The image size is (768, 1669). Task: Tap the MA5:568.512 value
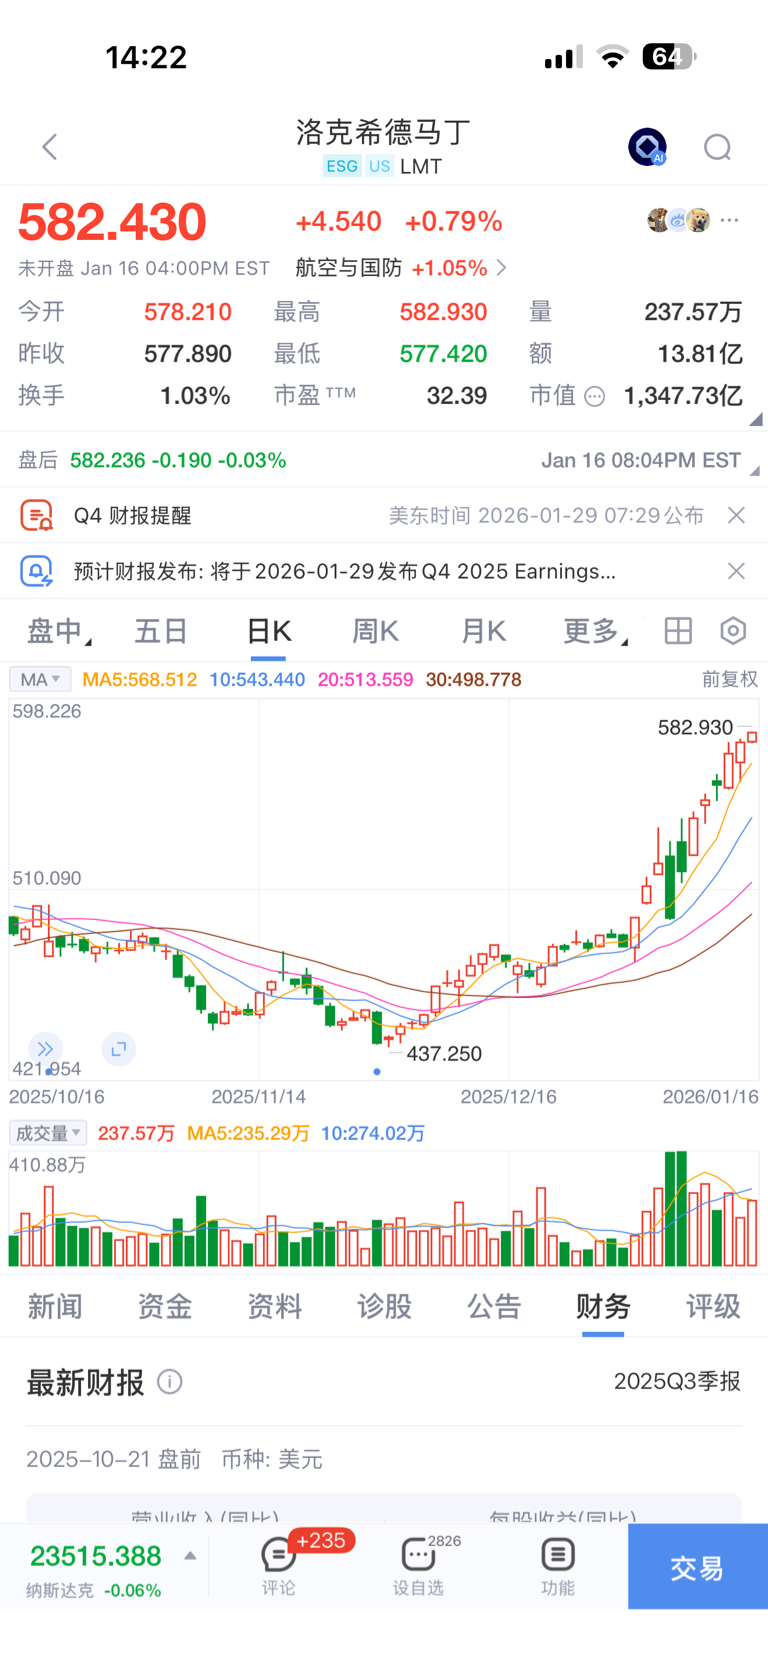click(x=140, y=680)
